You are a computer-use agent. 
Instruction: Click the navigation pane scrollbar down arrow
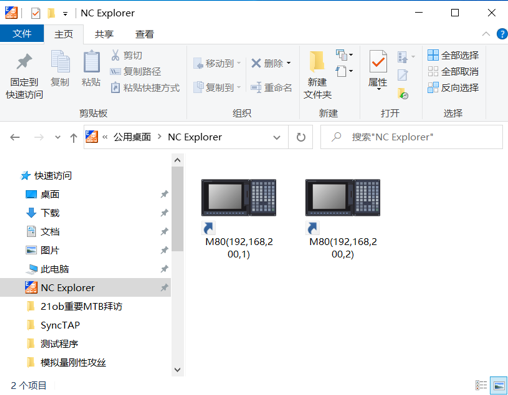177,370
